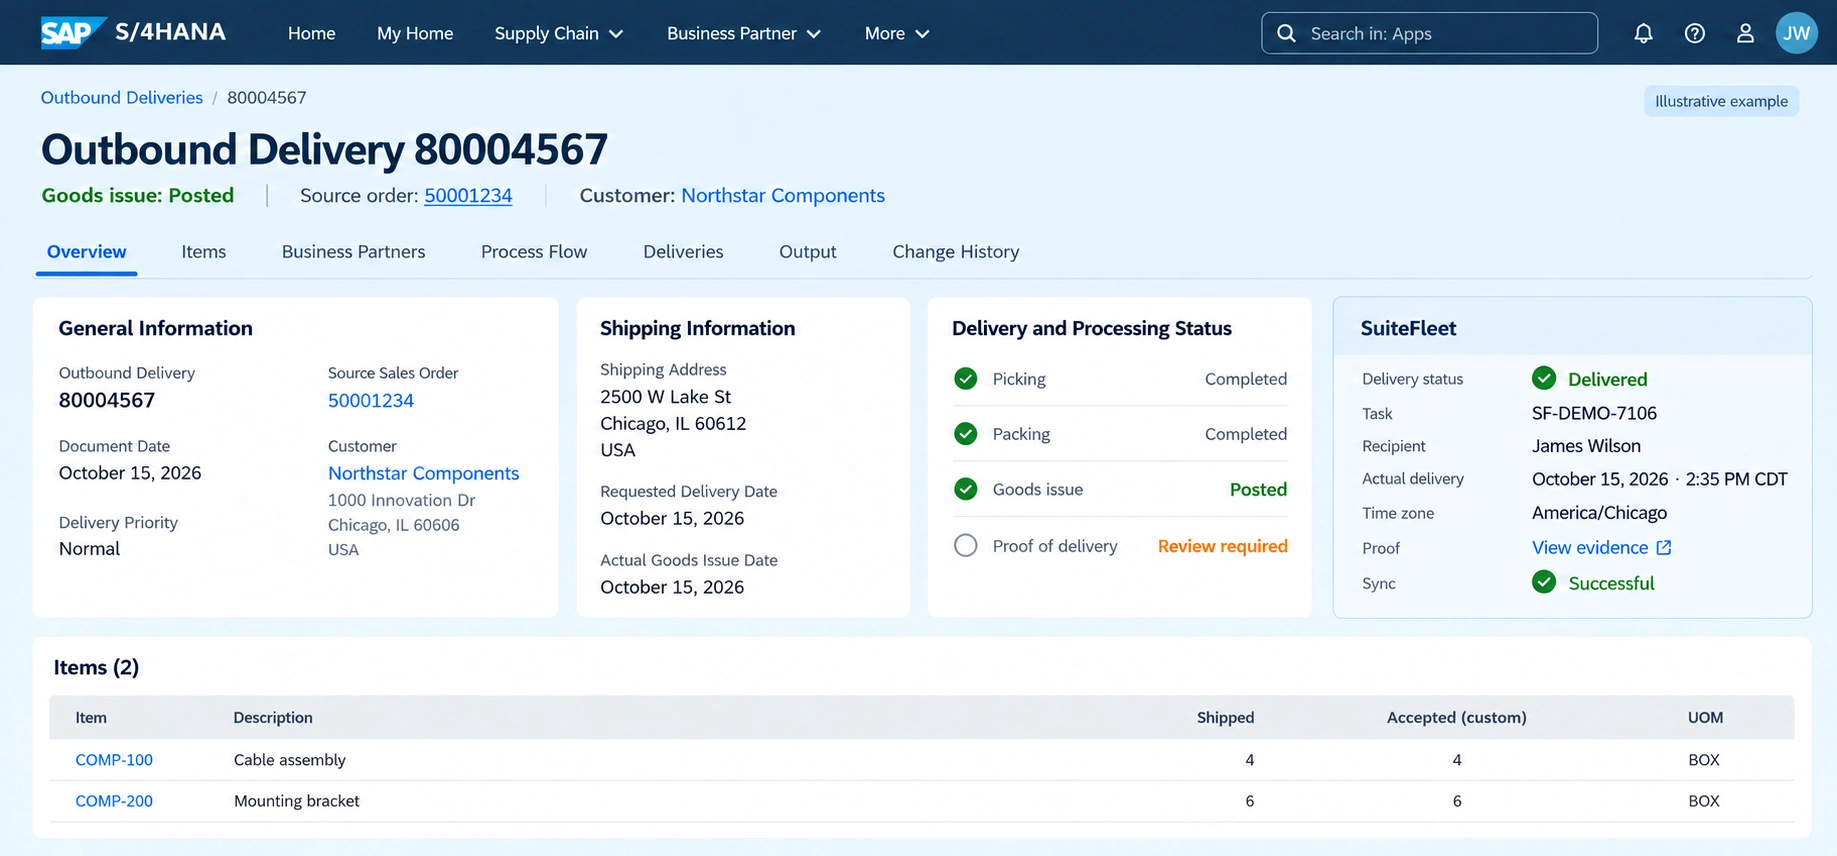
Task: Click the Delivery Priority value Normal
Action: (89, 549)
